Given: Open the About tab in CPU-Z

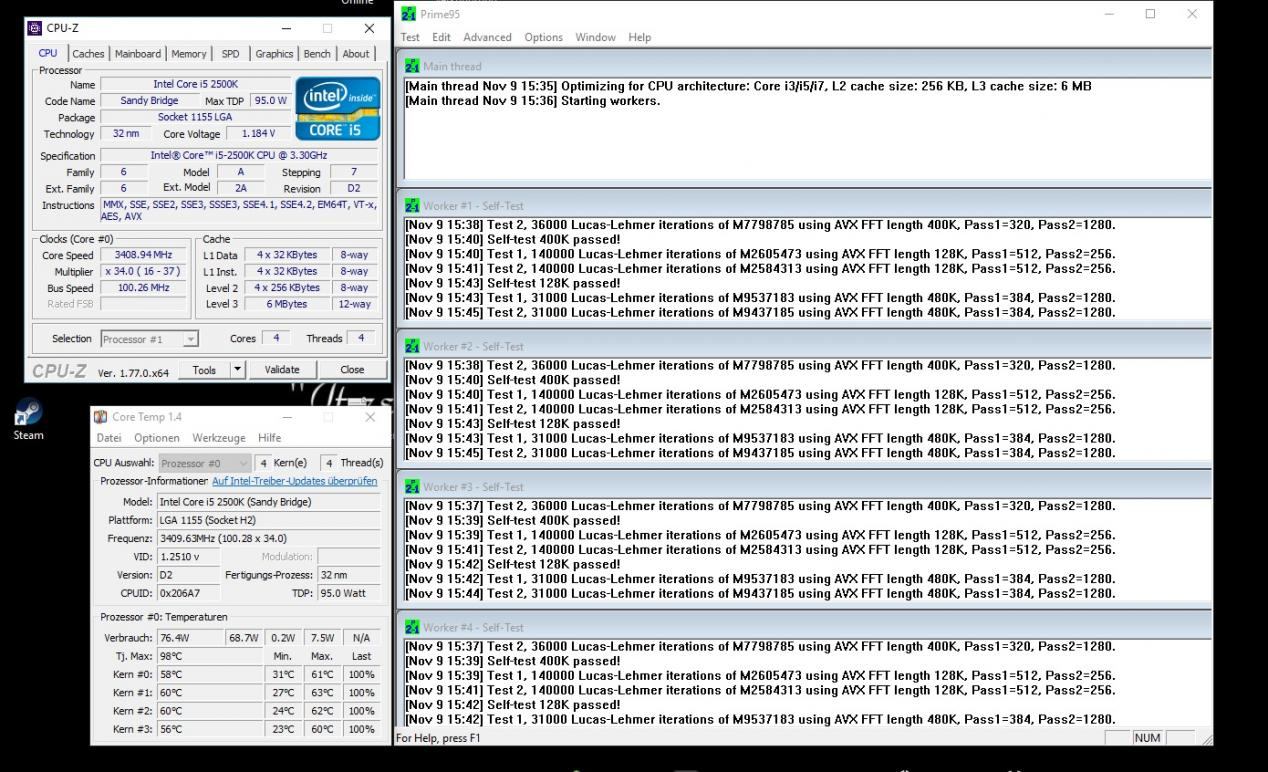Looking at the screenshot, I should [356, 54].
